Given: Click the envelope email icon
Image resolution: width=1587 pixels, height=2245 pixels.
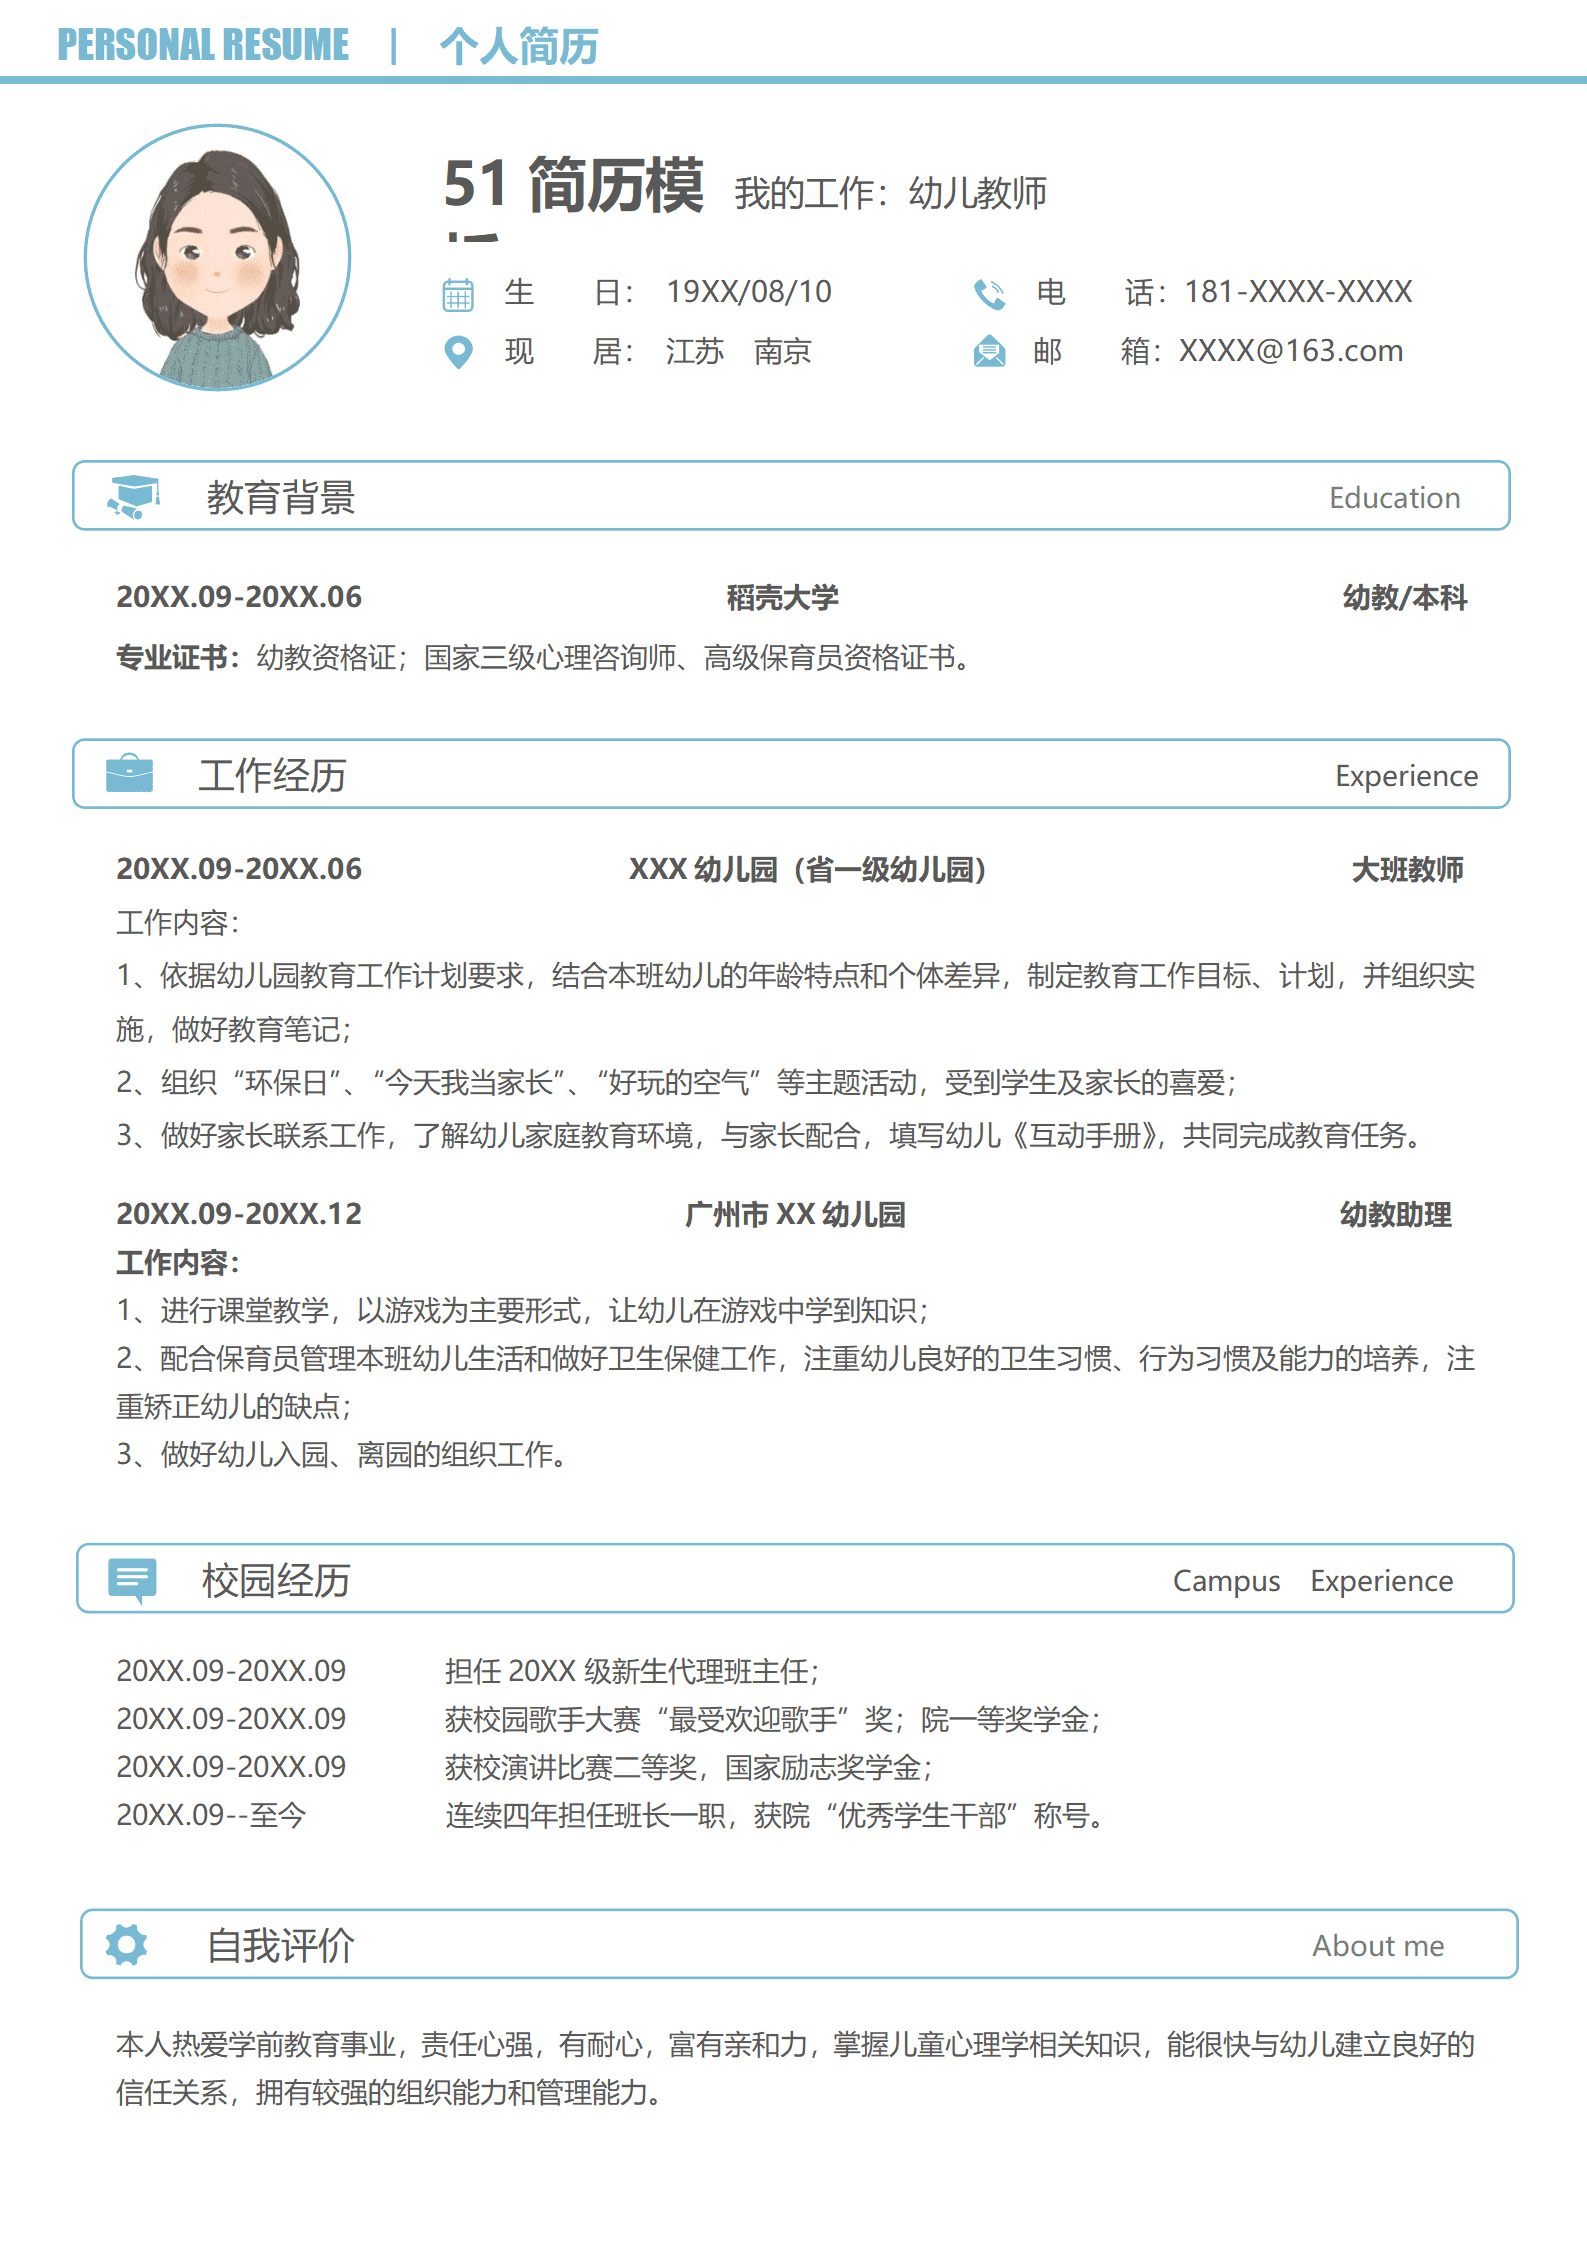Looking at the screenshot, I should coord(989,351).
